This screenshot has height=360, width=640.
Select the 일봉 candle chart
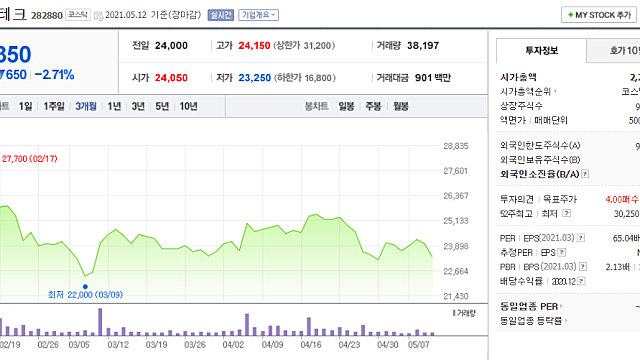pyautogui.click(x=346, y=107)
